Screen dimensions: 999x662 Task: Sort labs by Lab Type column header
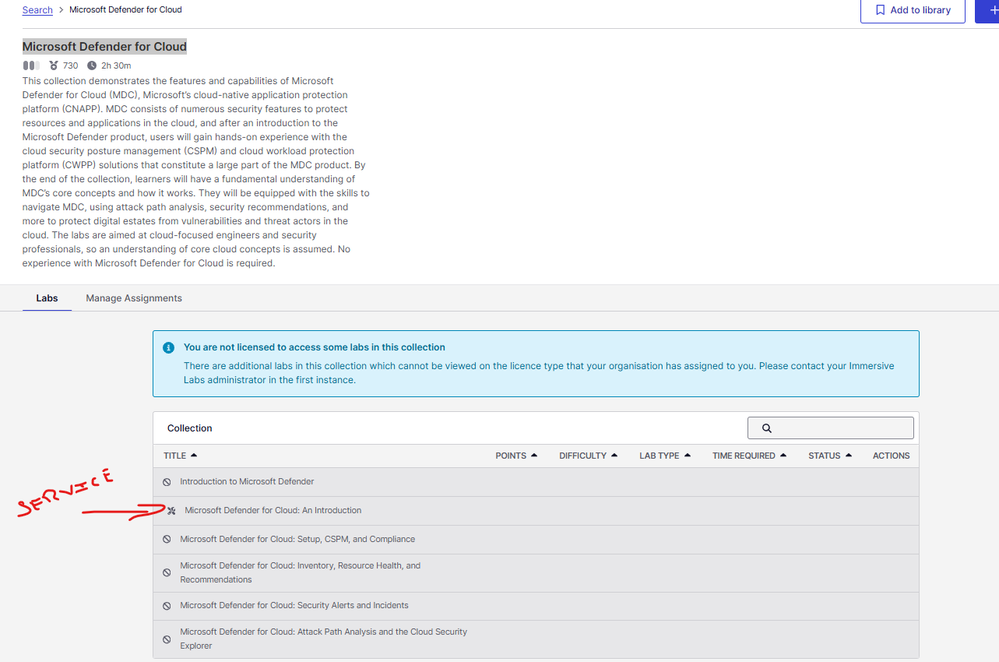point(665,456)
